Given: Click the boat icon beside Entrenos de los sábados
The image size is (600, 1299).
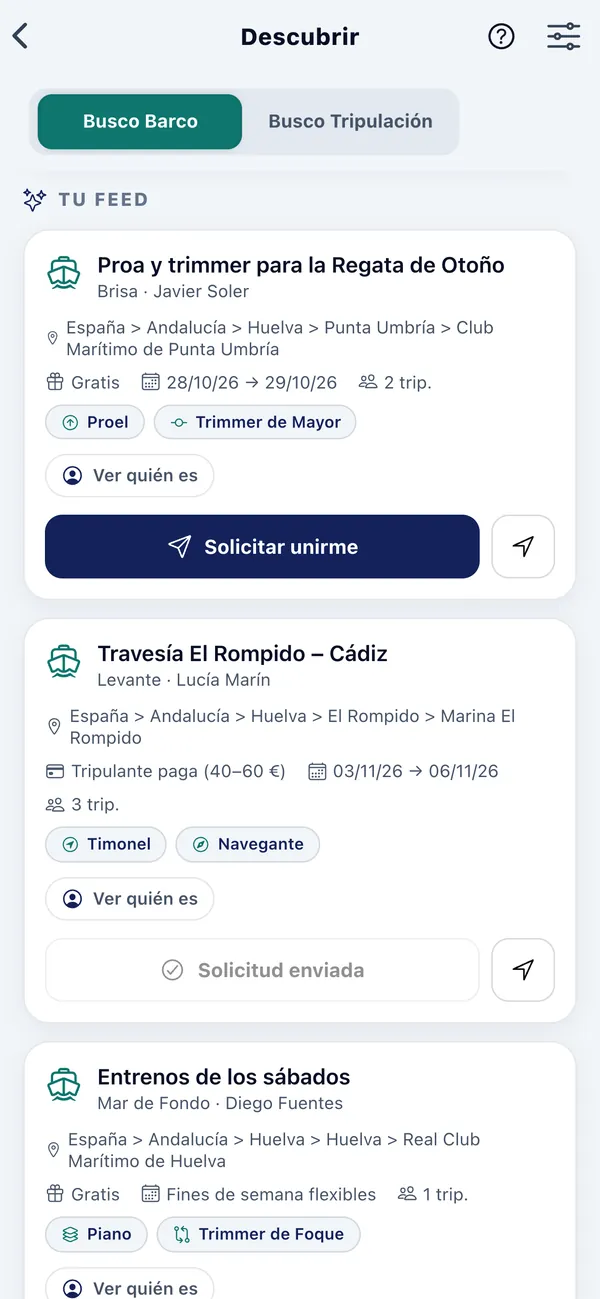Looking at the screenshot, I should pyautogui.click(x=64, y=1086).
